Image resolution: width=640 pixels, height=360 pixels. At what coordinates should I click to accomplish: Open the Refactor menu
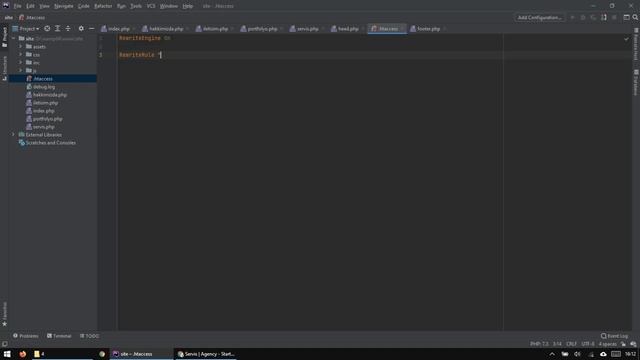(103, 6)
